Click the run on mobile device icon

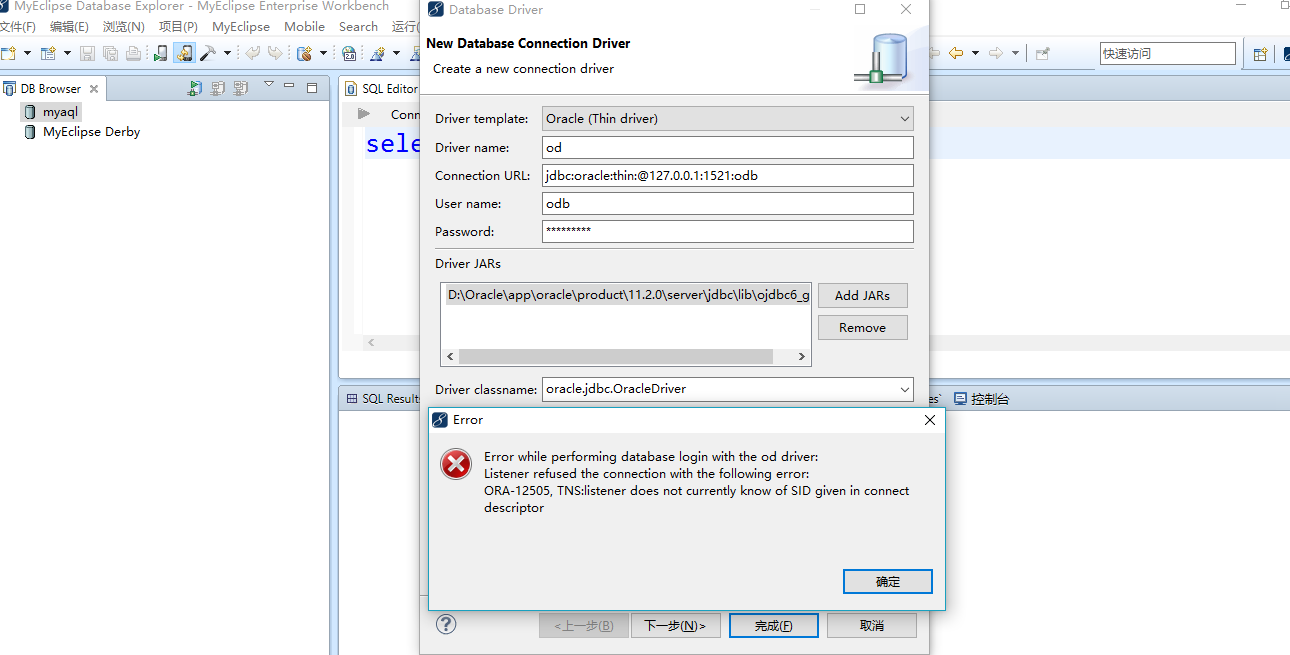160,53
